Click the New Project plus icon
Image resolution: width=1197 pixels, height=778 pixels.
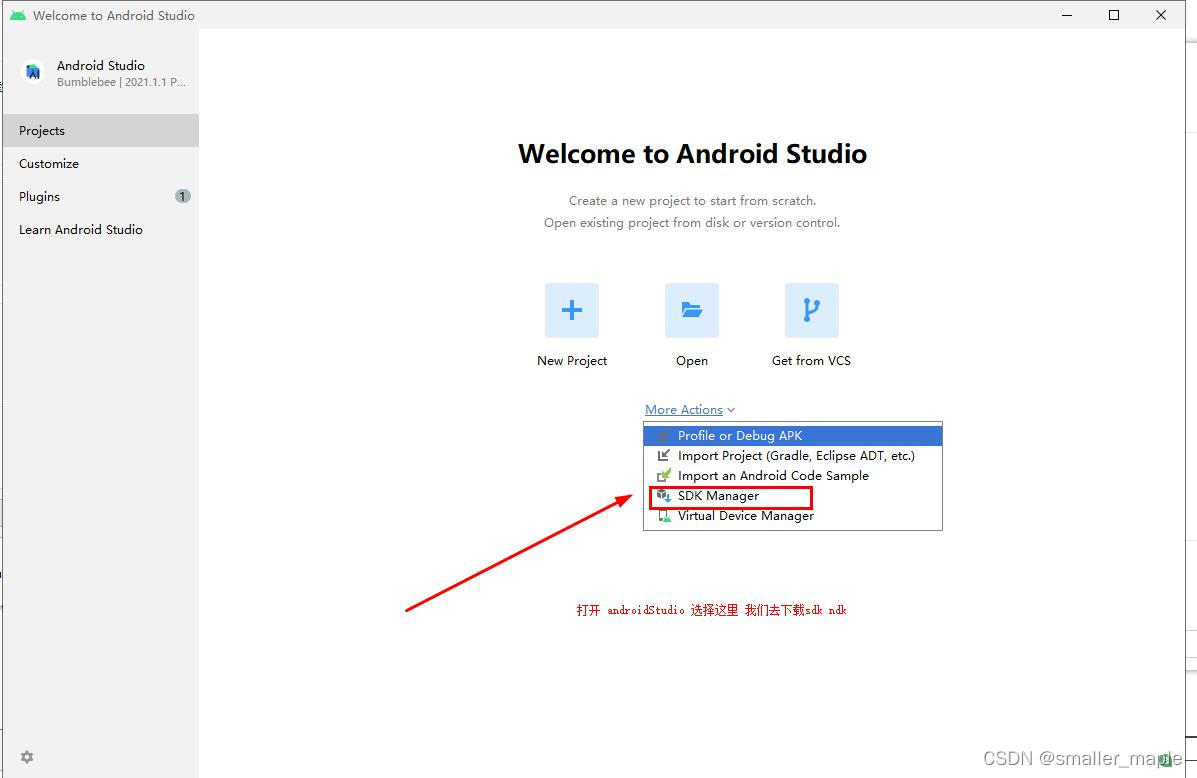572,310
